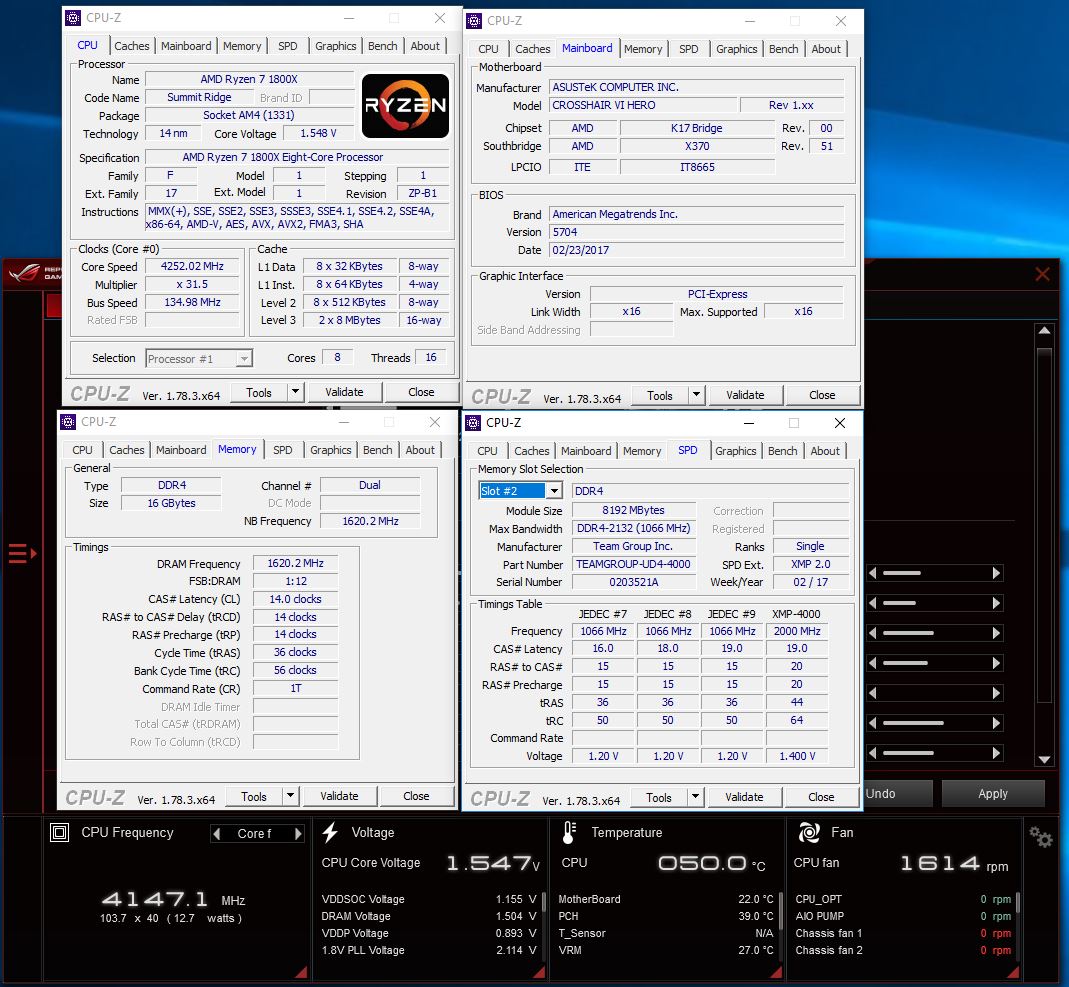1069x987 pixels.
Task: Click the Apply button in the ROG app
Action: pyautogui.click(x=993, y=793)
